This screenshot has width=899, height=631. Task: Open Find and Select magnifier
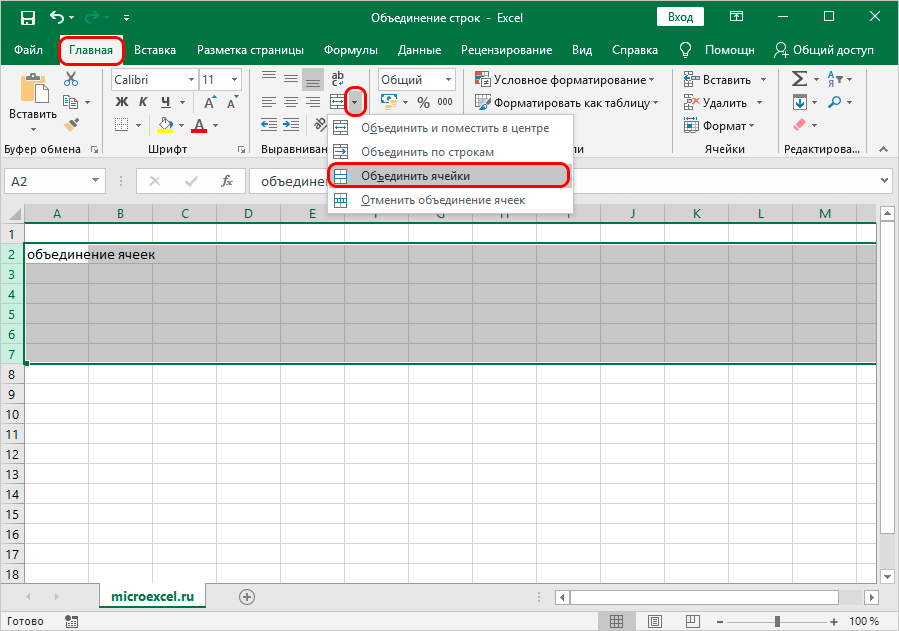tap(834, 102)
